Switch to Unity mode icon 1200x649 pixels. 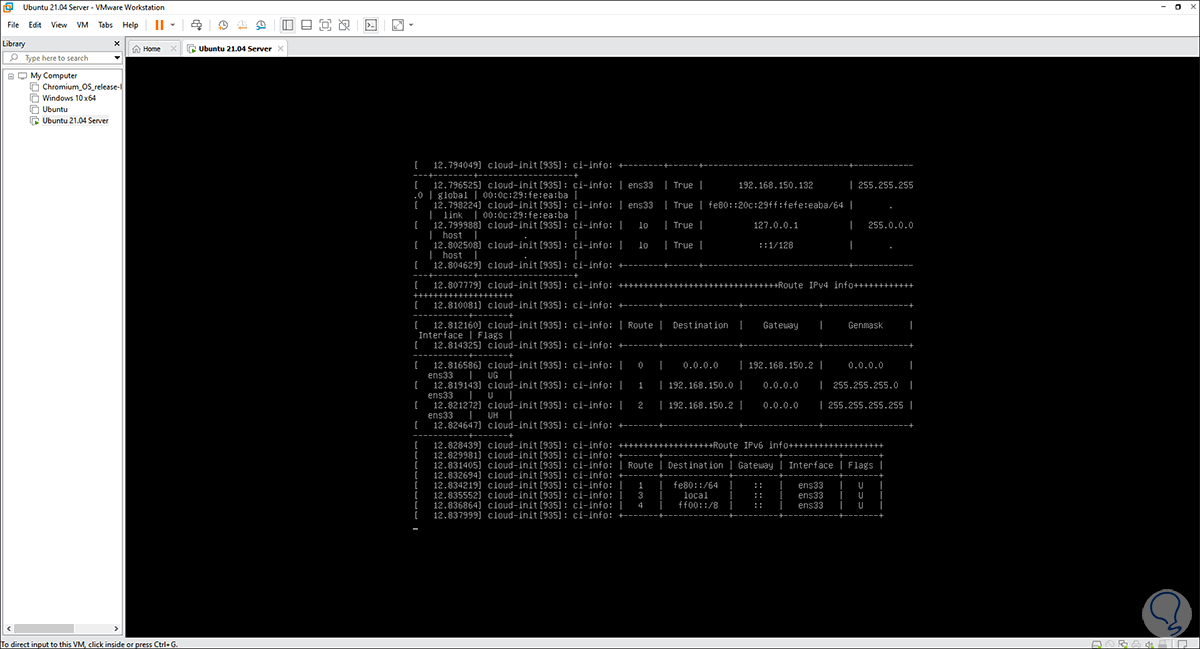pos(345,24)
